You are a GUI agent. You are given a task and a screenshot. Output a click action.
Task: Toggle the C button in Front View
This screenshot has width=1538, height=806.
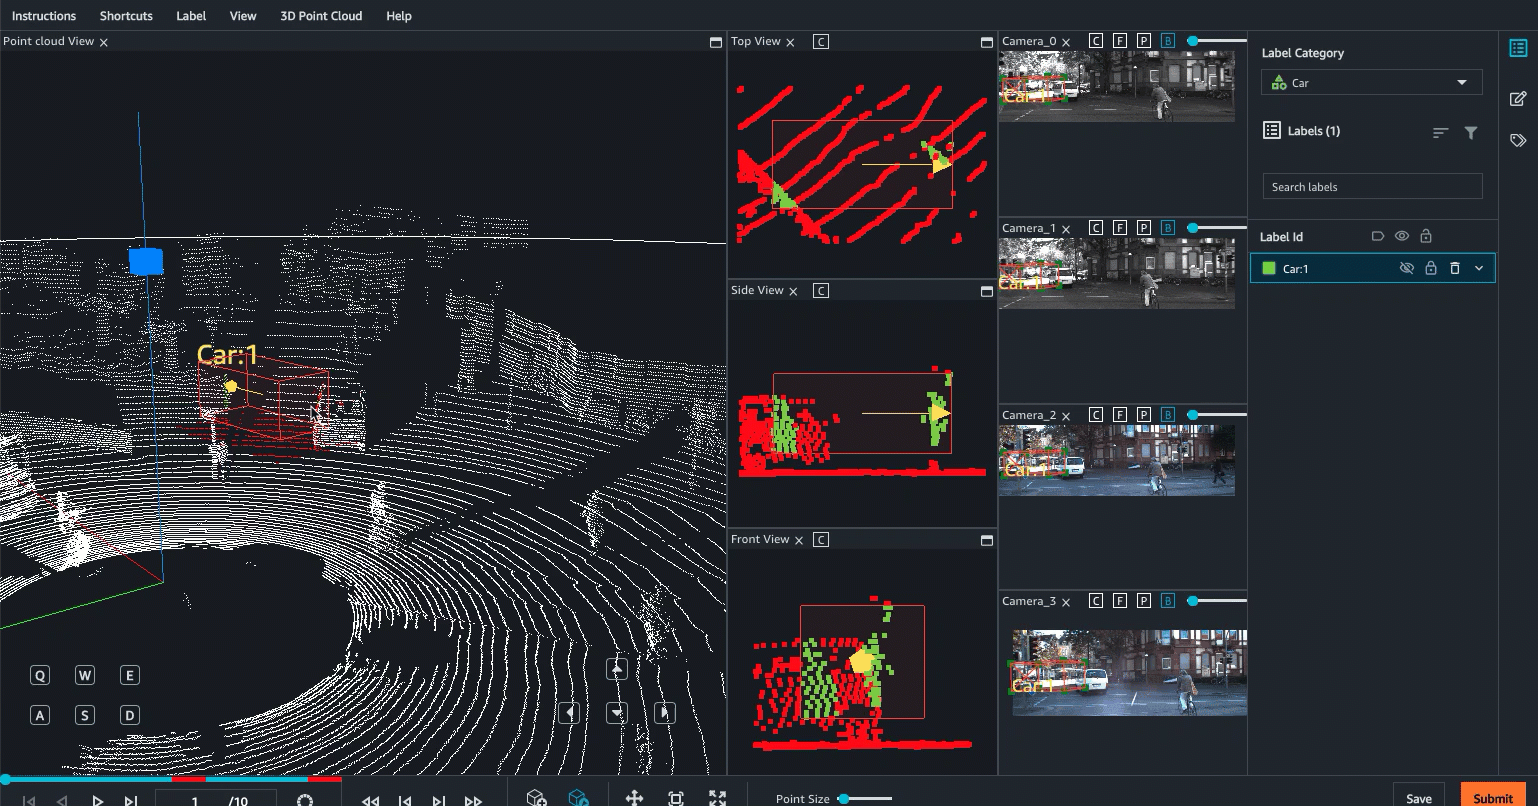821,540
